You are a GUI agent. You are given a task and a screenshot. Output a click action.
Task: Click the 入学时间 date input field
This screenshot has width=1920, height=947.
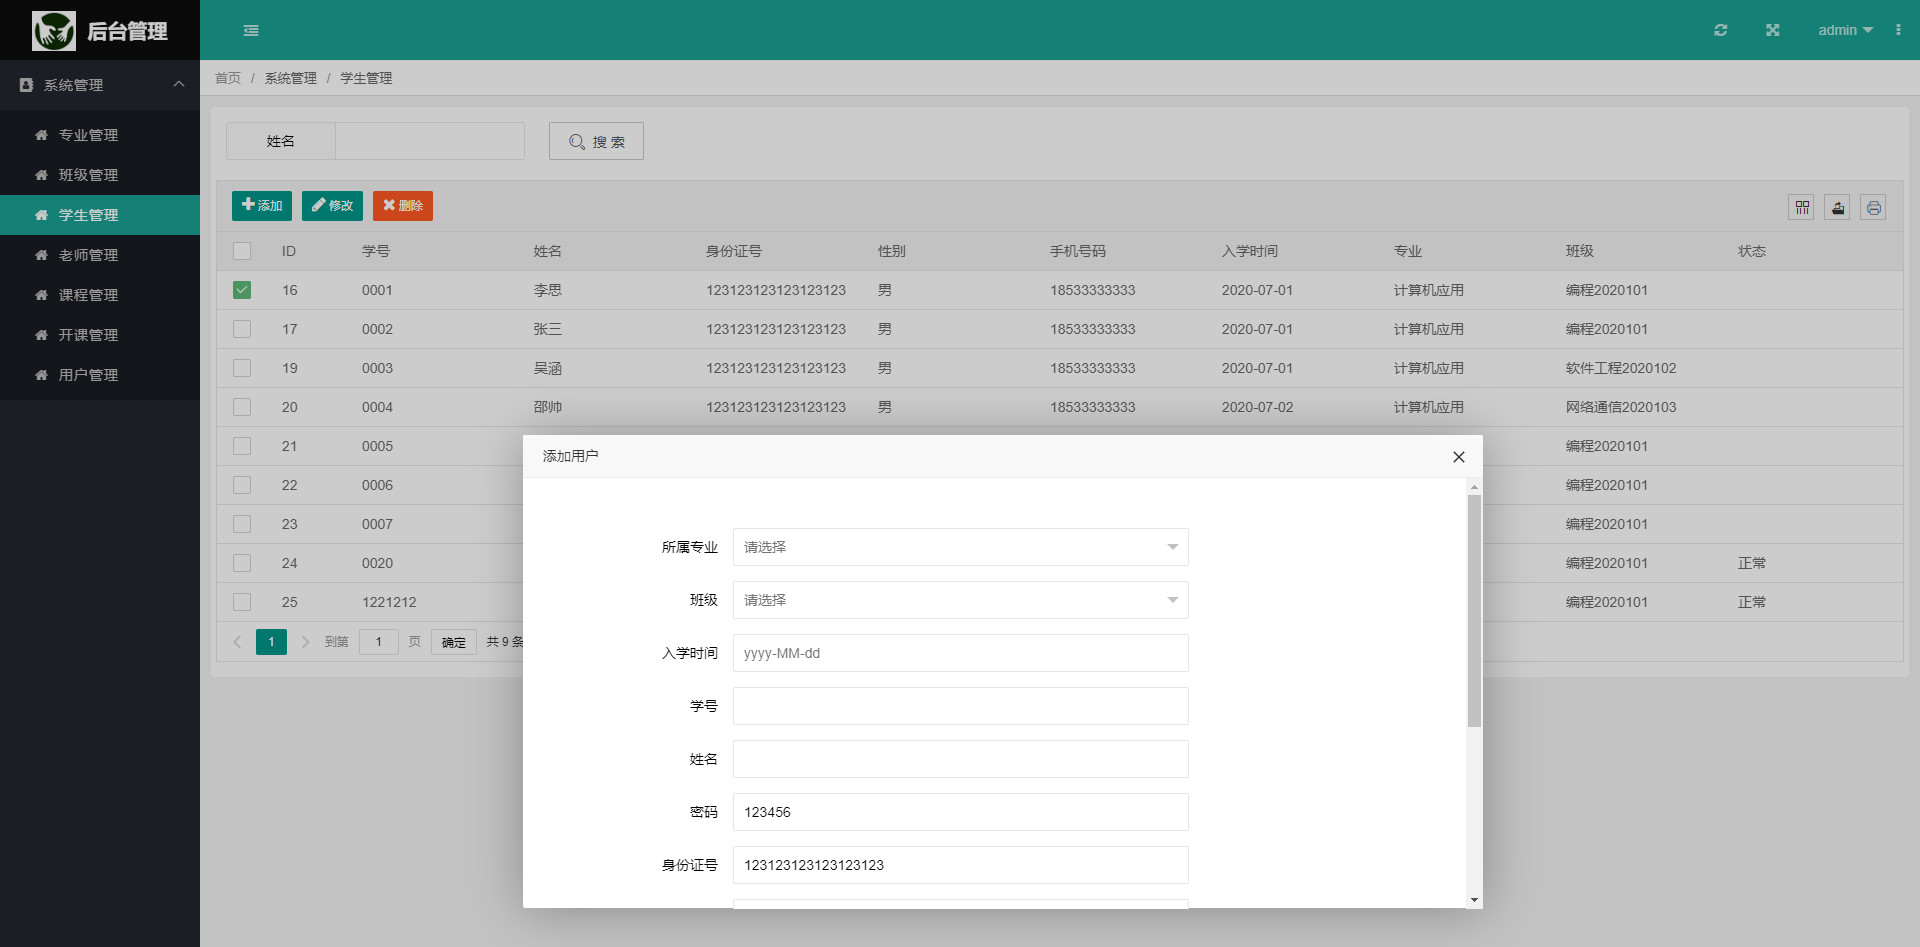pos(959,653)
